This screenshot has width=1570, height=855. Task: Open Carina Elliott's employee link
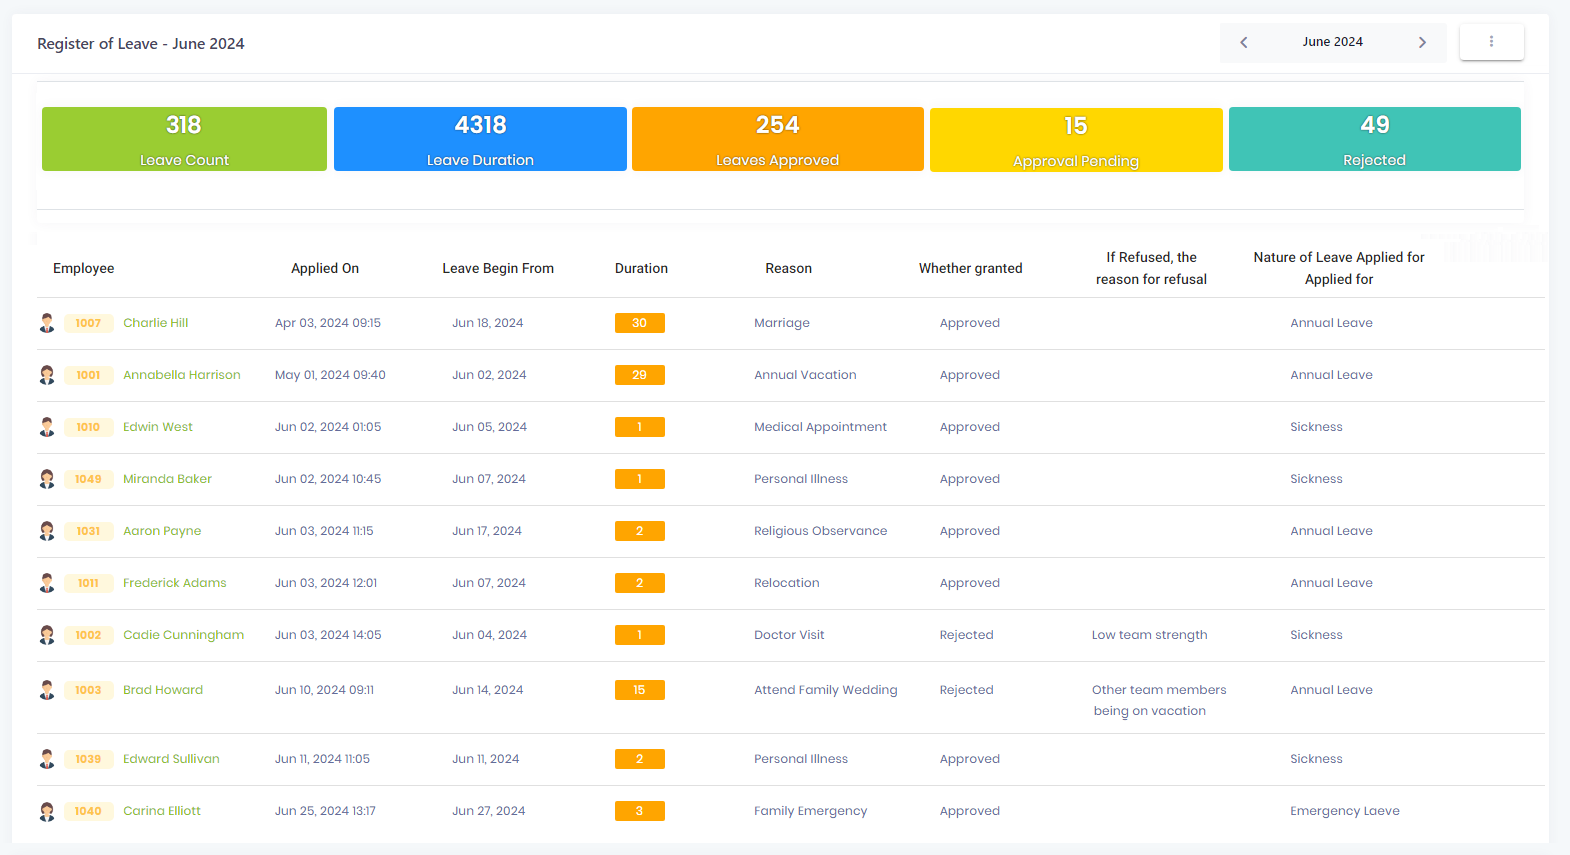[162, 811]
